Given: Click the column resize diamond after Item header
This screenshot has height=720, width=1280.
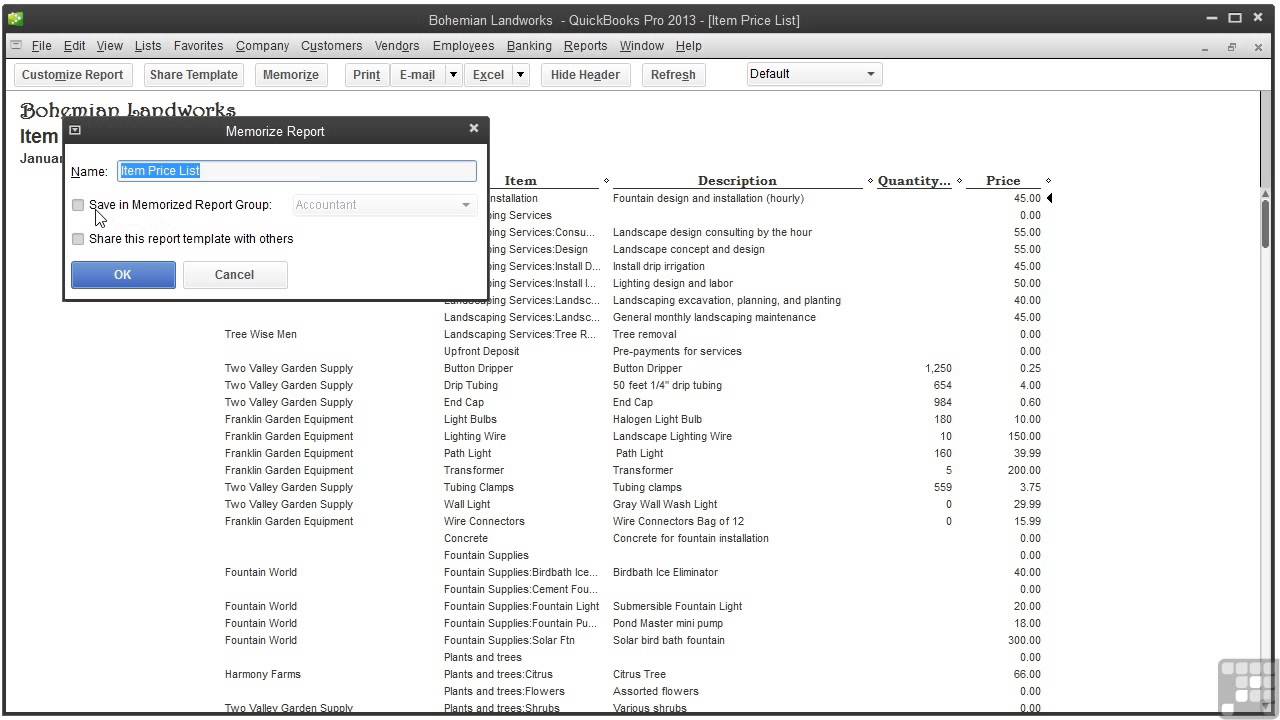Looking at the screenshot, I should pyautogui.click(x=606, y=181).
